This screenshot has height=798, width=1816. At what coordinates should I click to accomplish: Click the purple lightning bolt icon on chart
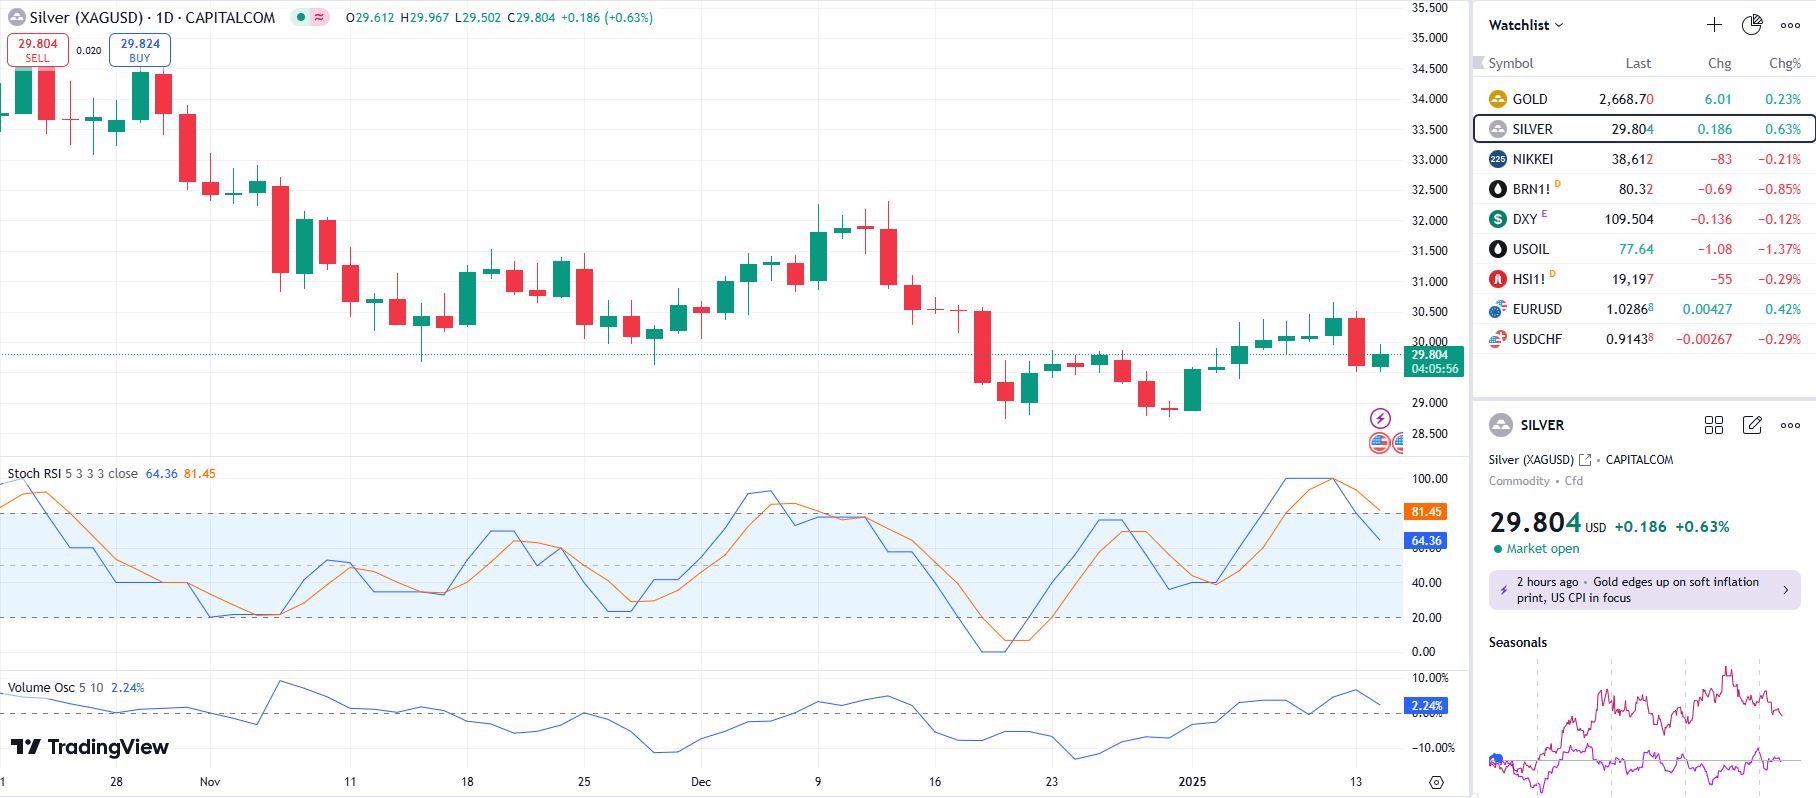pos(1380,418)
